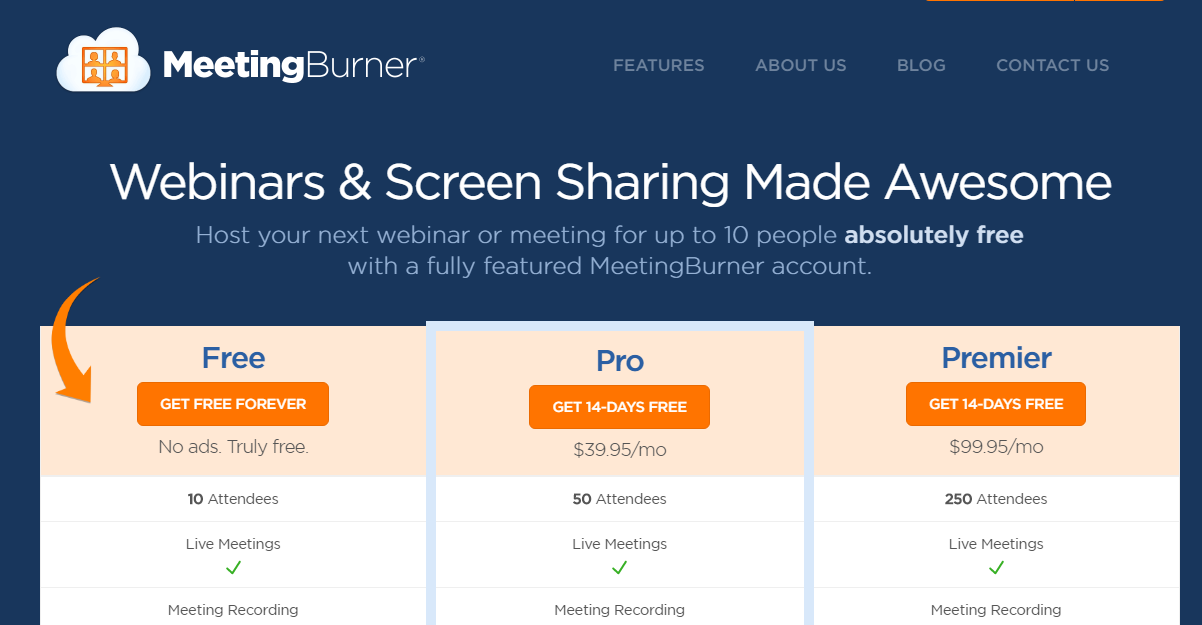Click the MeetingBurner cloud logo icon
1202x625 pixels.
point(104,62)
